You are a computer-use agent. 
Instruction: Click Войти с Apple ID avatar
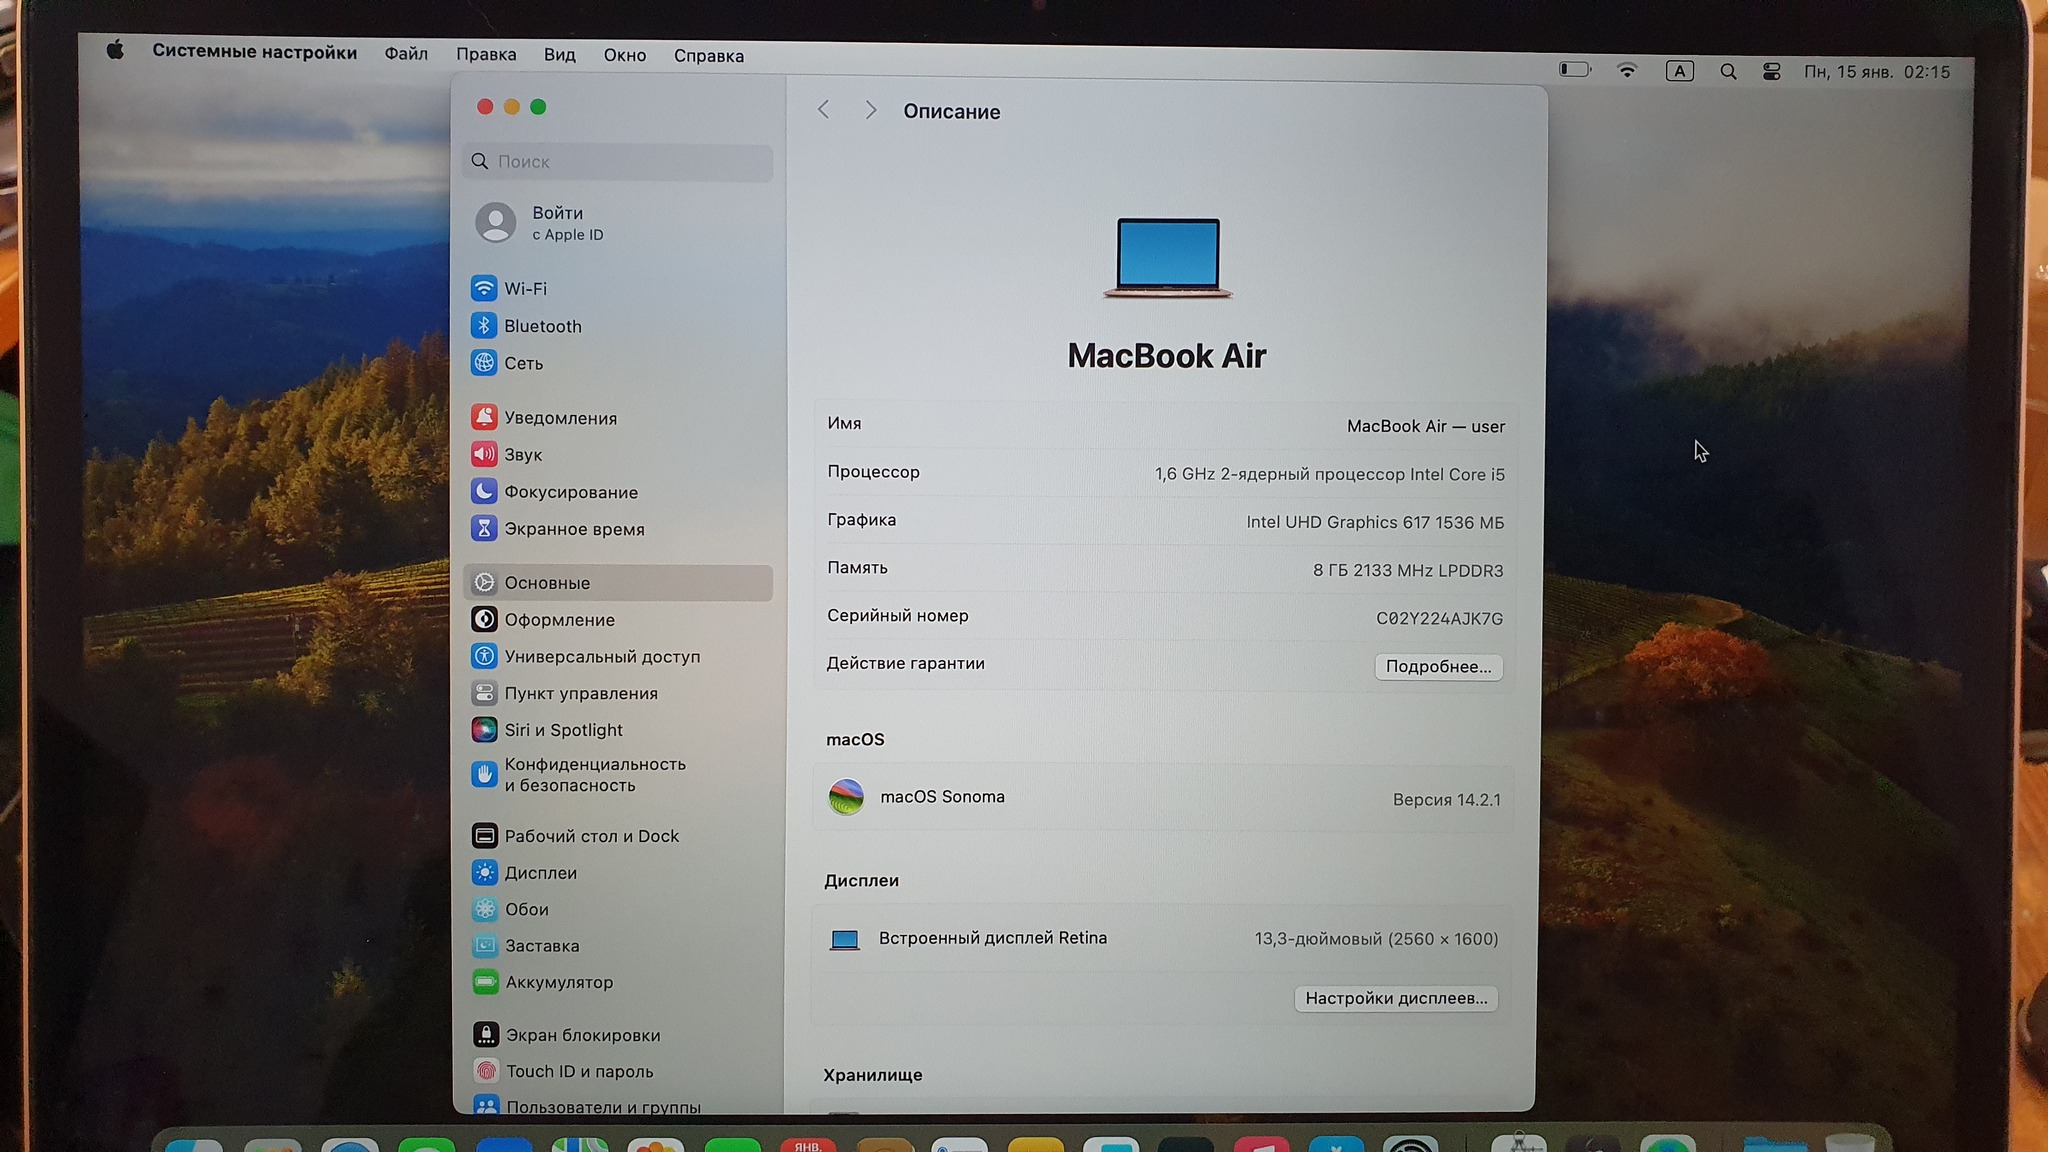click(496, 222)
